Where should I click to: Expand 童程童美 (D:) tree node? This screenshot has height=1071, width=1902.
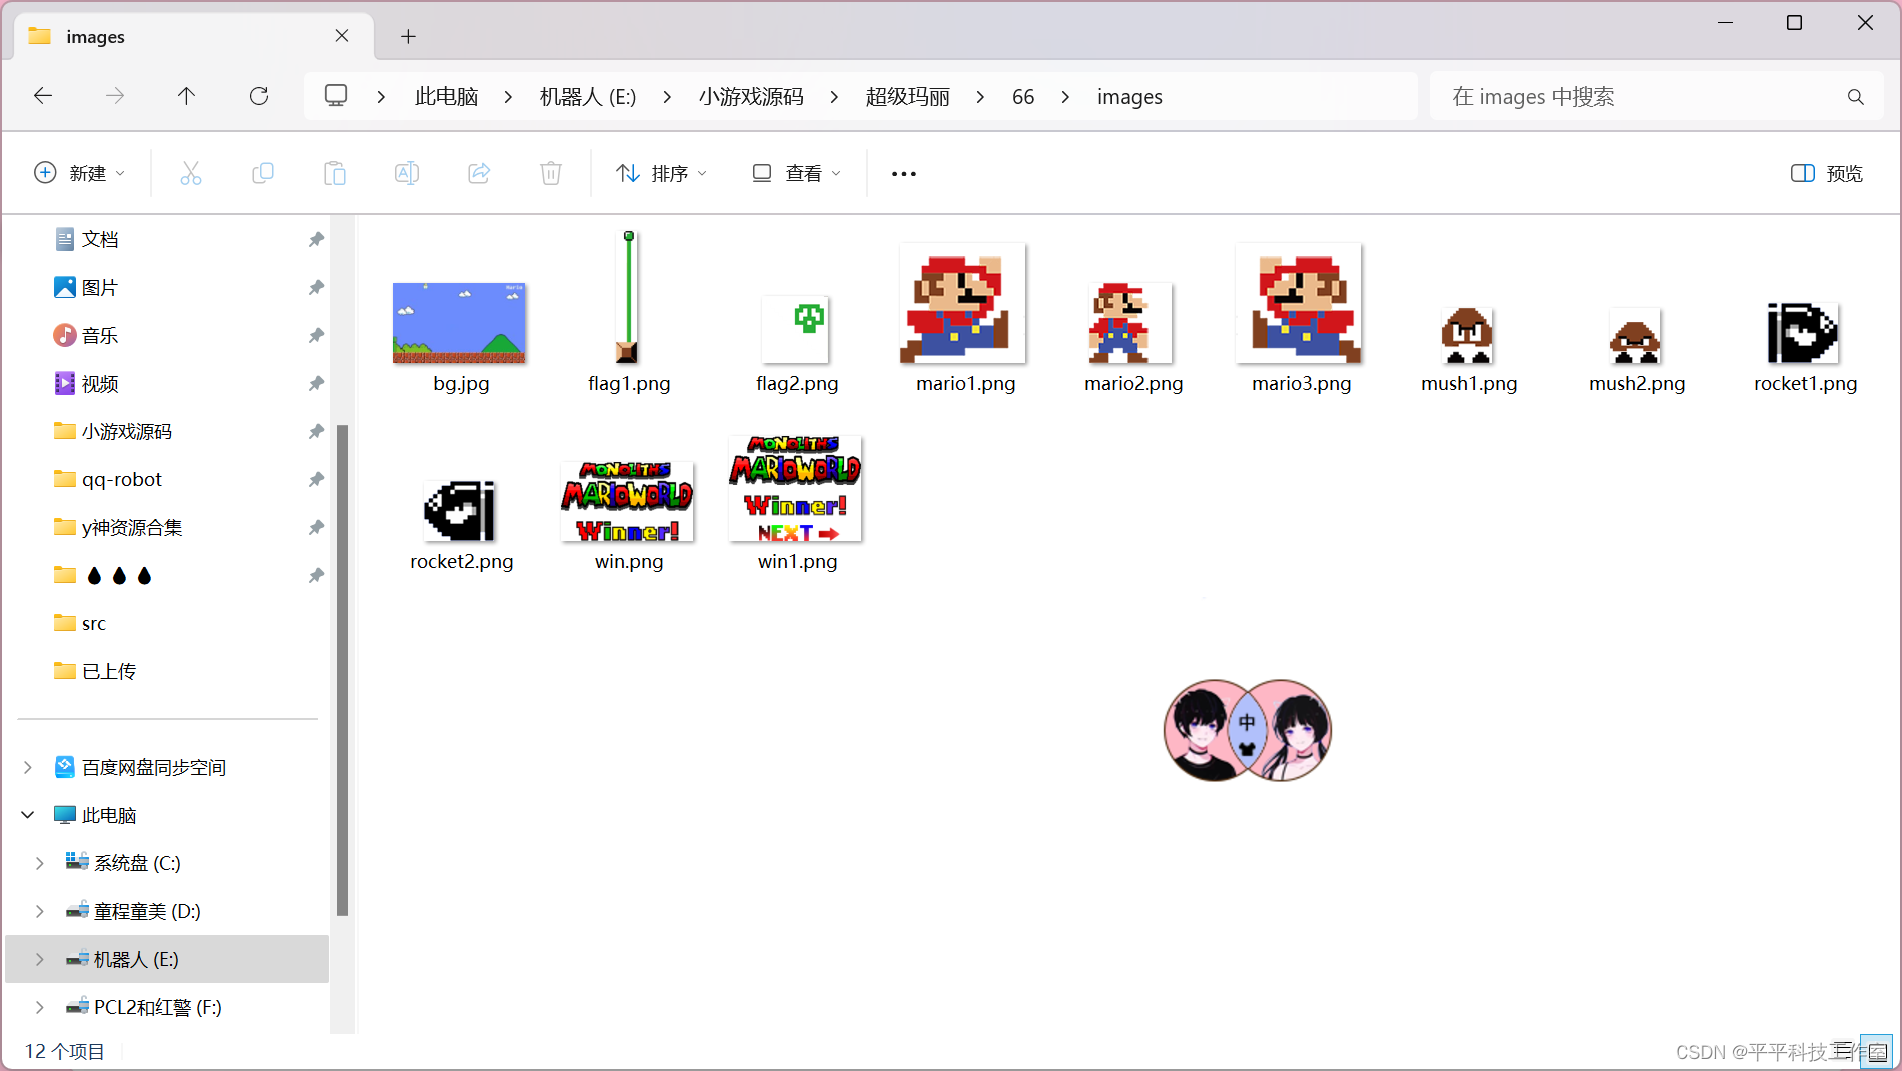coord(40,911)
